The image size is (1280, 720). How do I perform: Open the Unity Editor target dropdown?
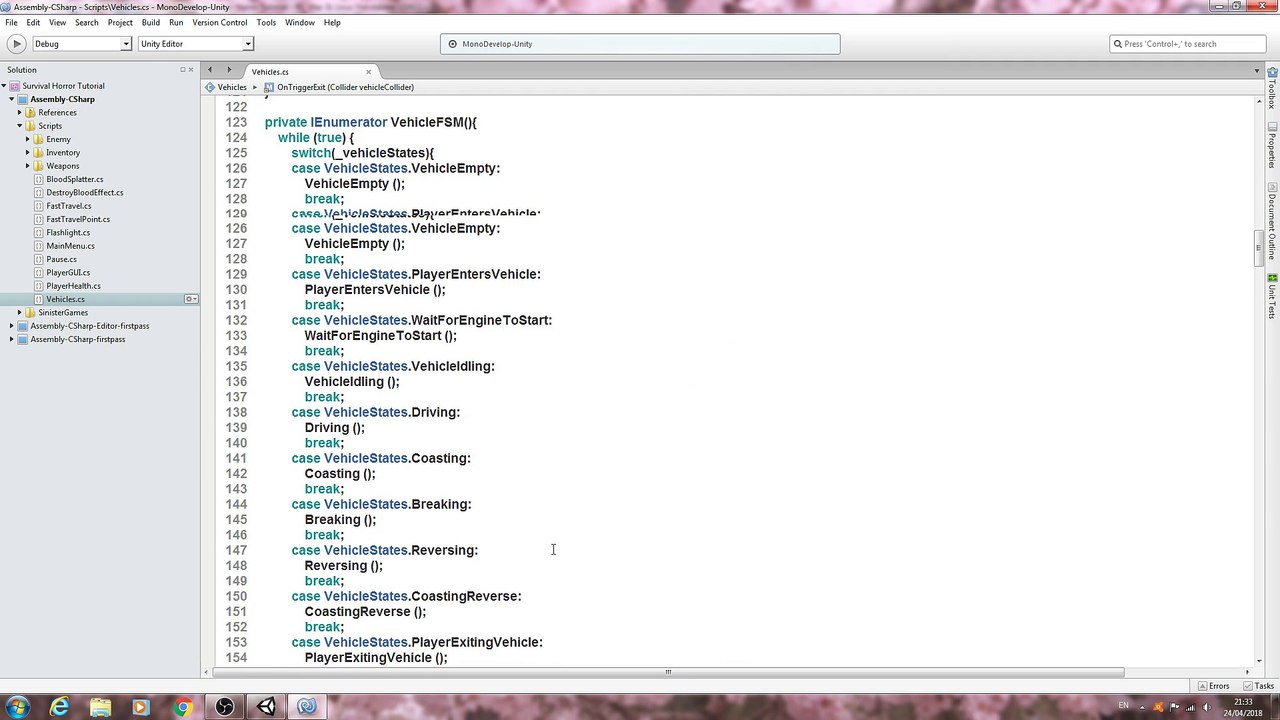[x=195, y=44]
